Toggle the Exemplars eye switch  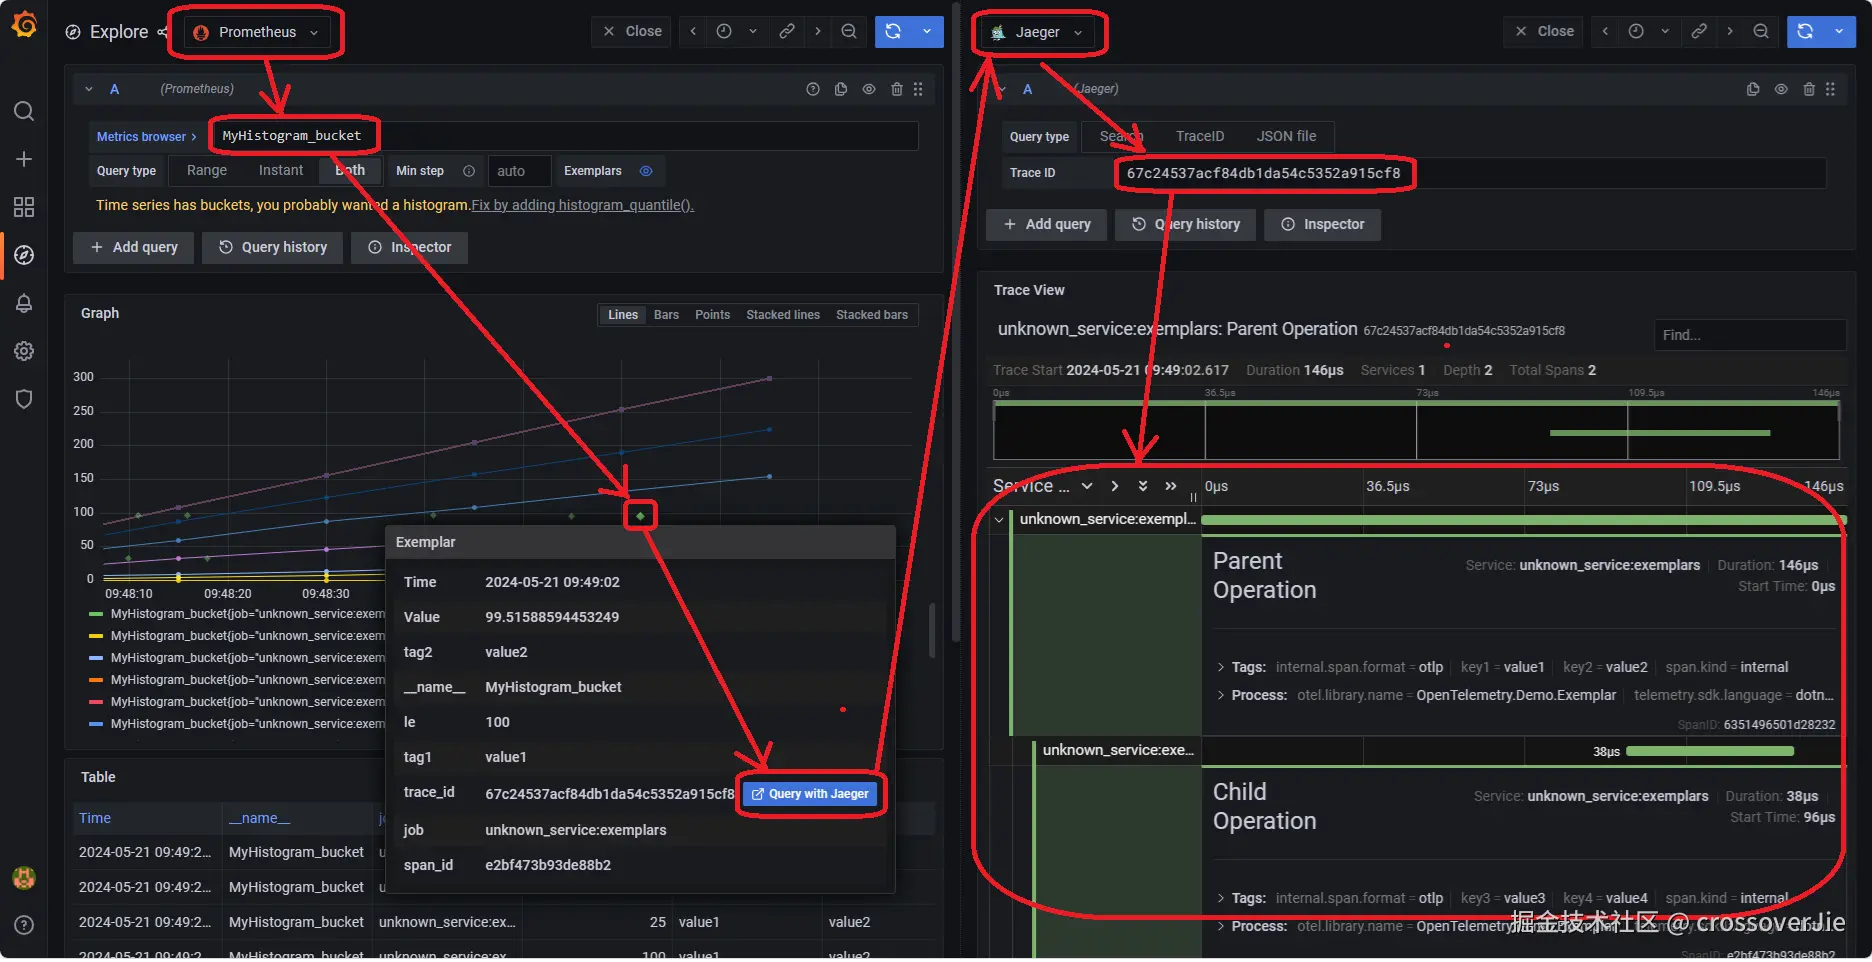click(x=646, y=171)
